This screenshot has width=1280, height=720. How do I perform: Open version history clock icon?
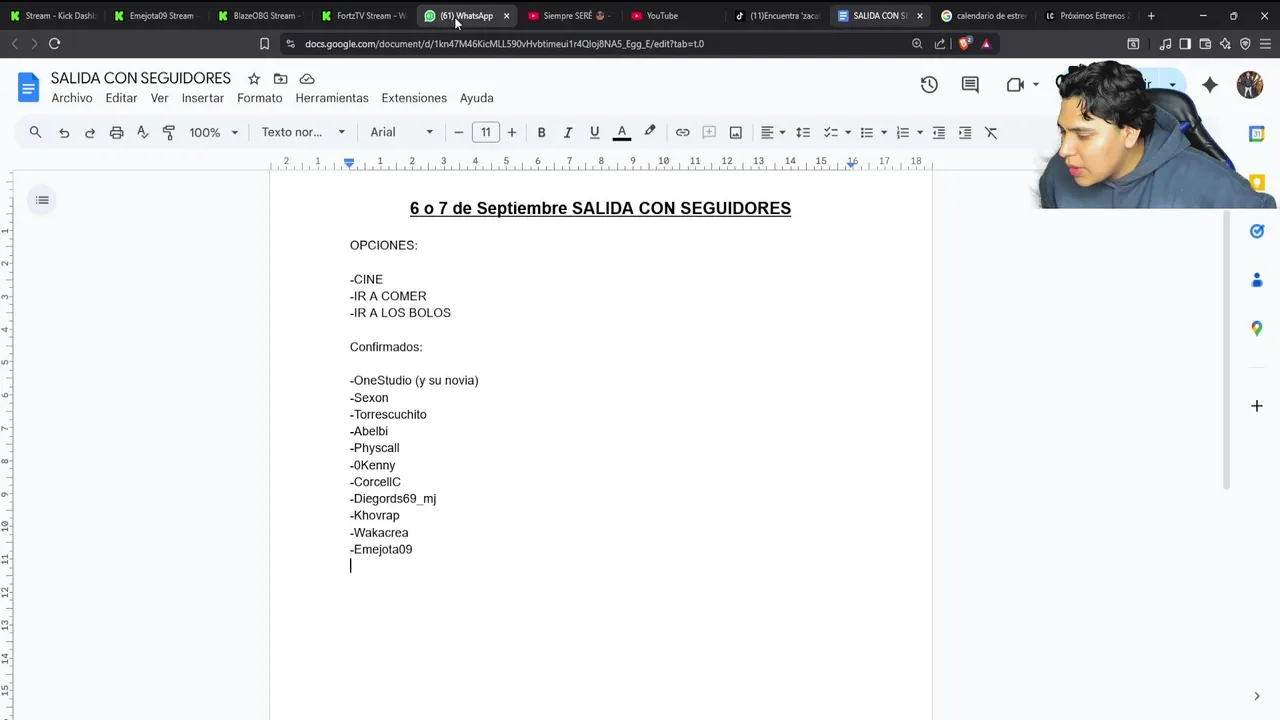tap(929, 85)
